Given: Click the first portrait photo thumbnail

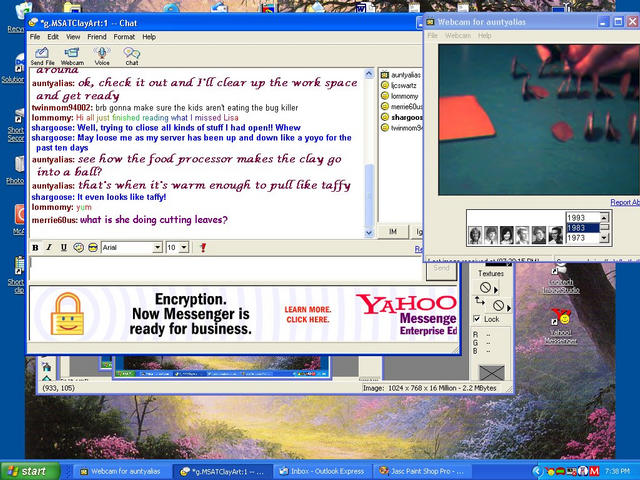Looking at the screenshot, I should click(475, 236).
